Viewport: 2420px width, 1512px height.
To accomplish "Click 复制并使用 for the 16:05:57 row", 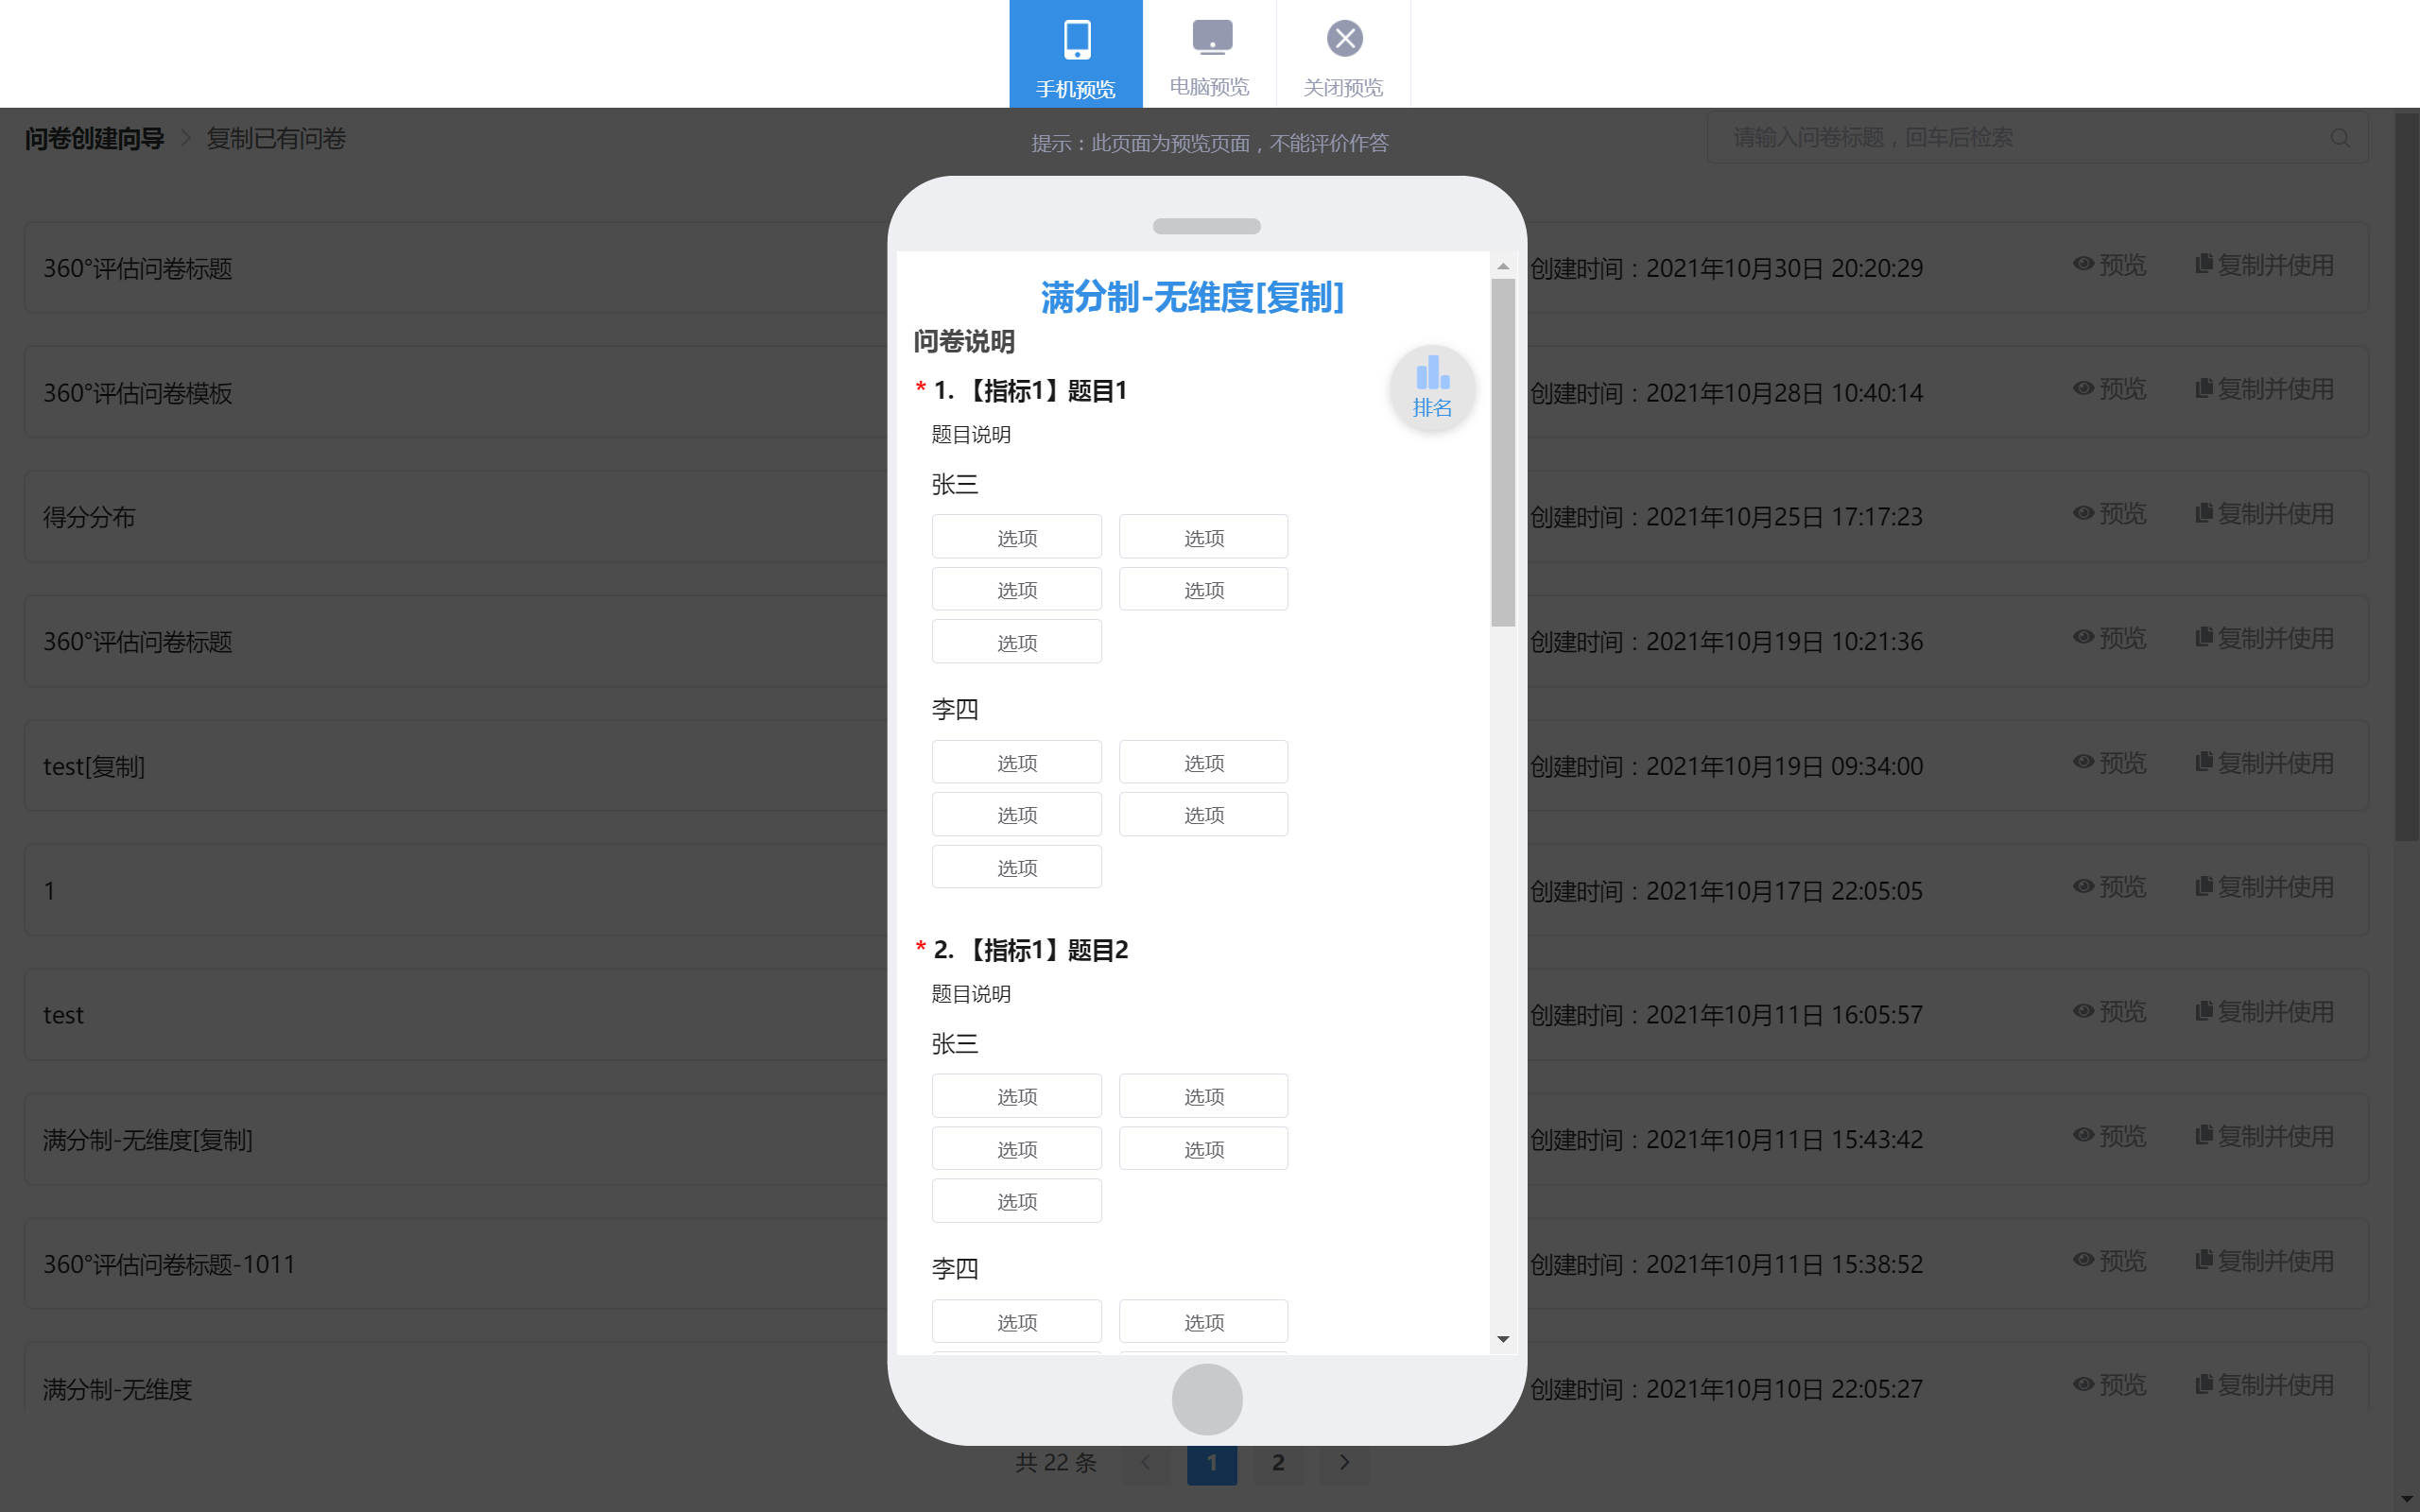I will 2265,1012.
